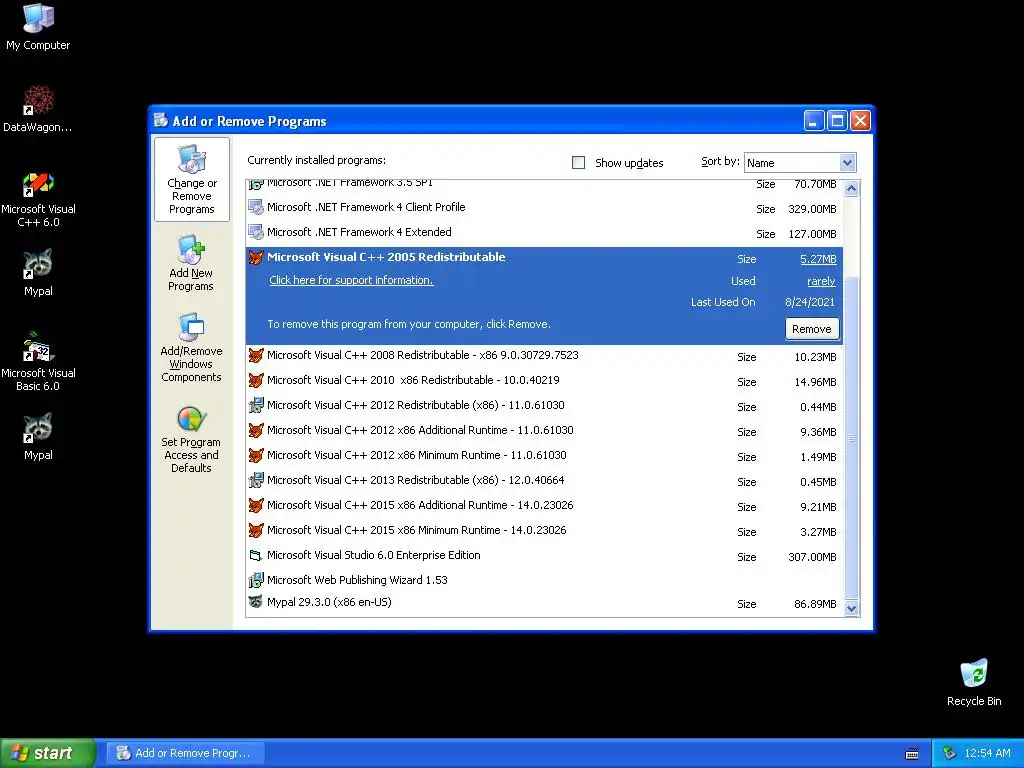
Task: Click the Mypal 29.3.0 list icon
Action: coord(256,601)
